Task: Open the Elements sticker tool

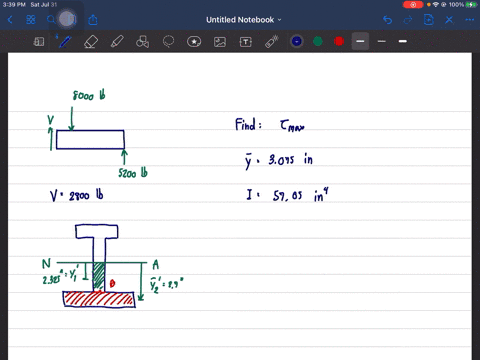Action: (x=194, y=42)
